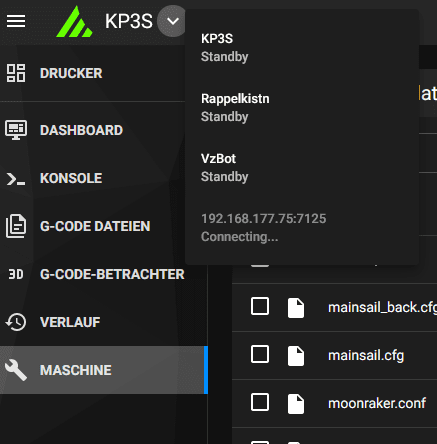Screen dimensions: 437x444
Task: Select the VzBot printer entry
Action: (302, 168)
